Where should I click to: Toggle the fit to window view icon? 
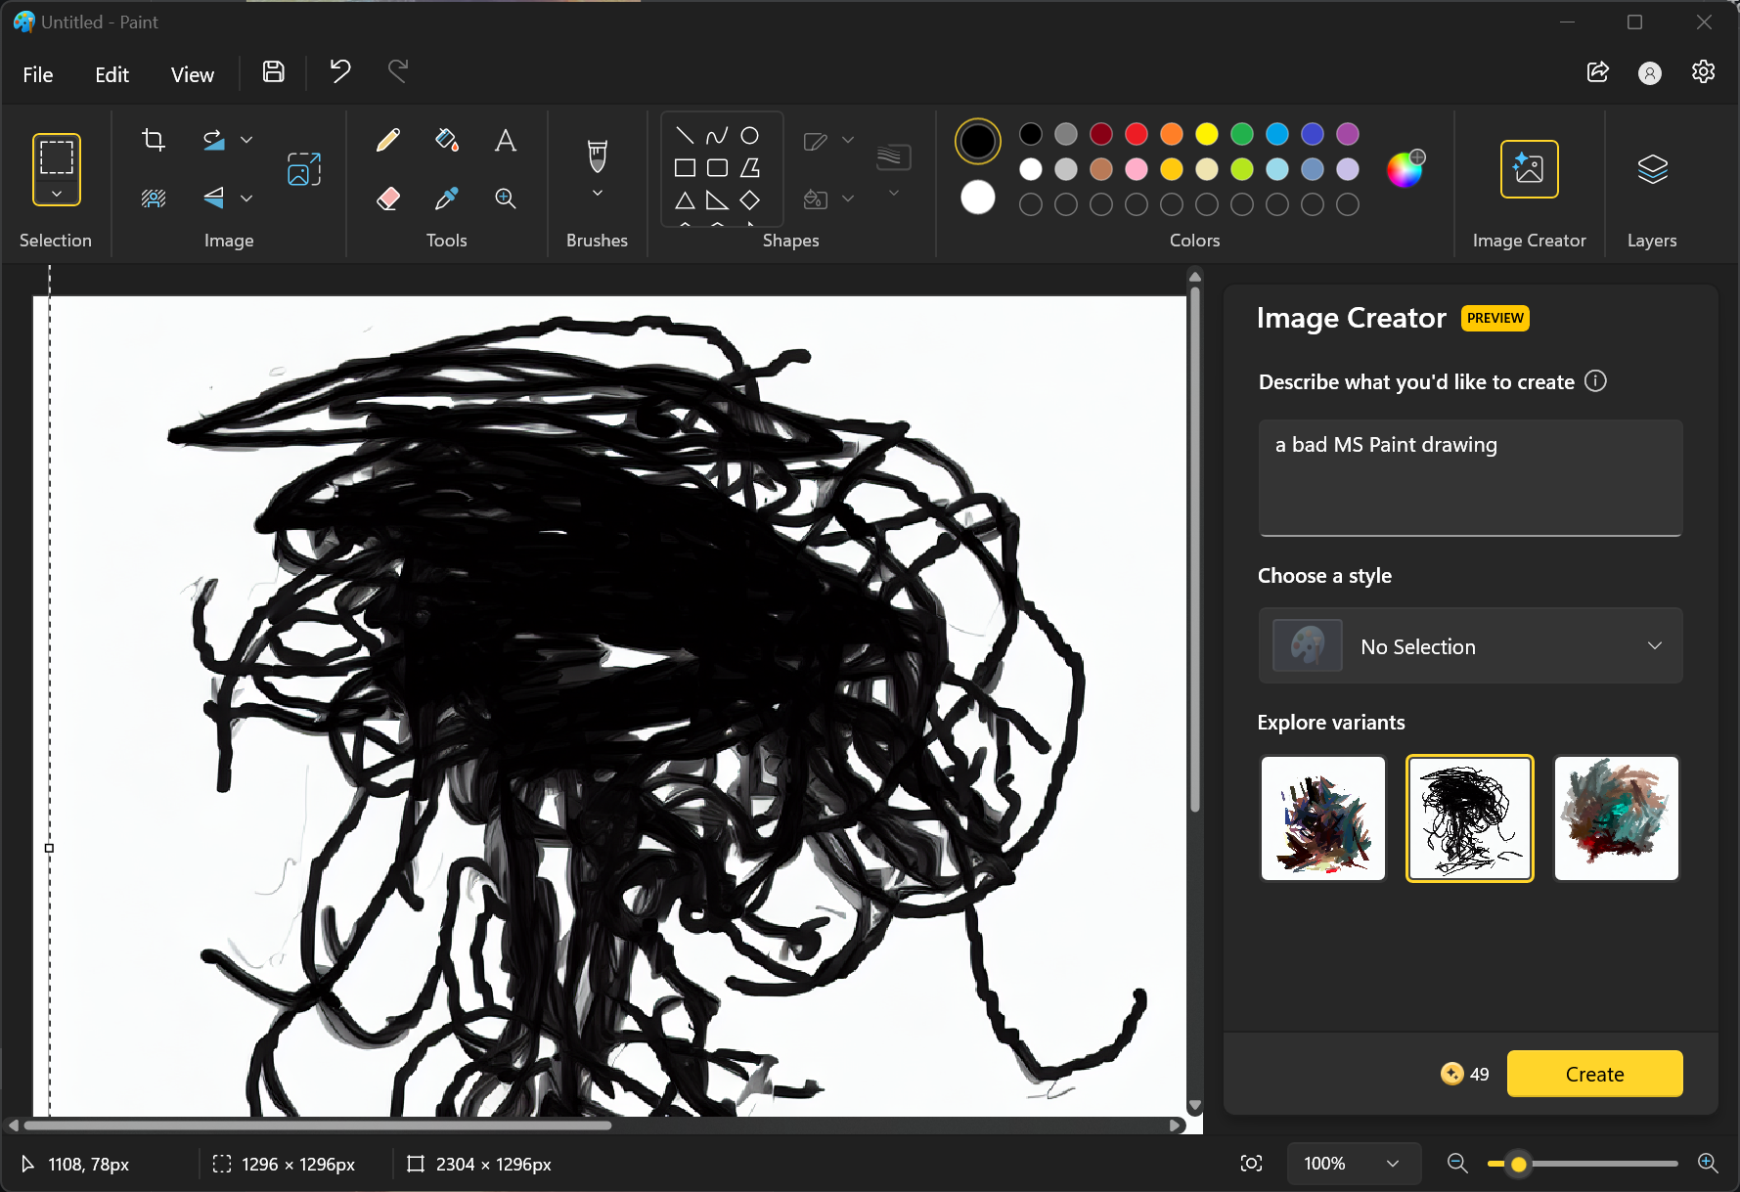point(1251,1163)
